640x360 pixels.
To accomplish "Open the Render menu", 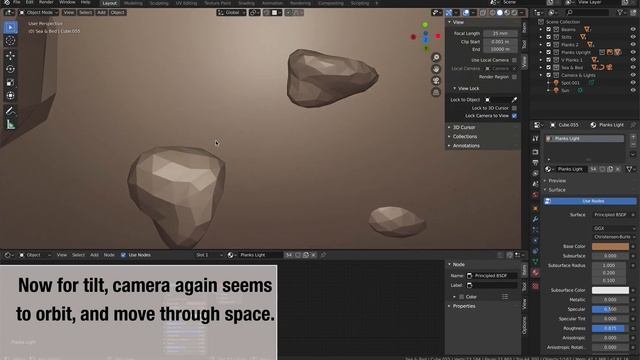I will [46, 2].
